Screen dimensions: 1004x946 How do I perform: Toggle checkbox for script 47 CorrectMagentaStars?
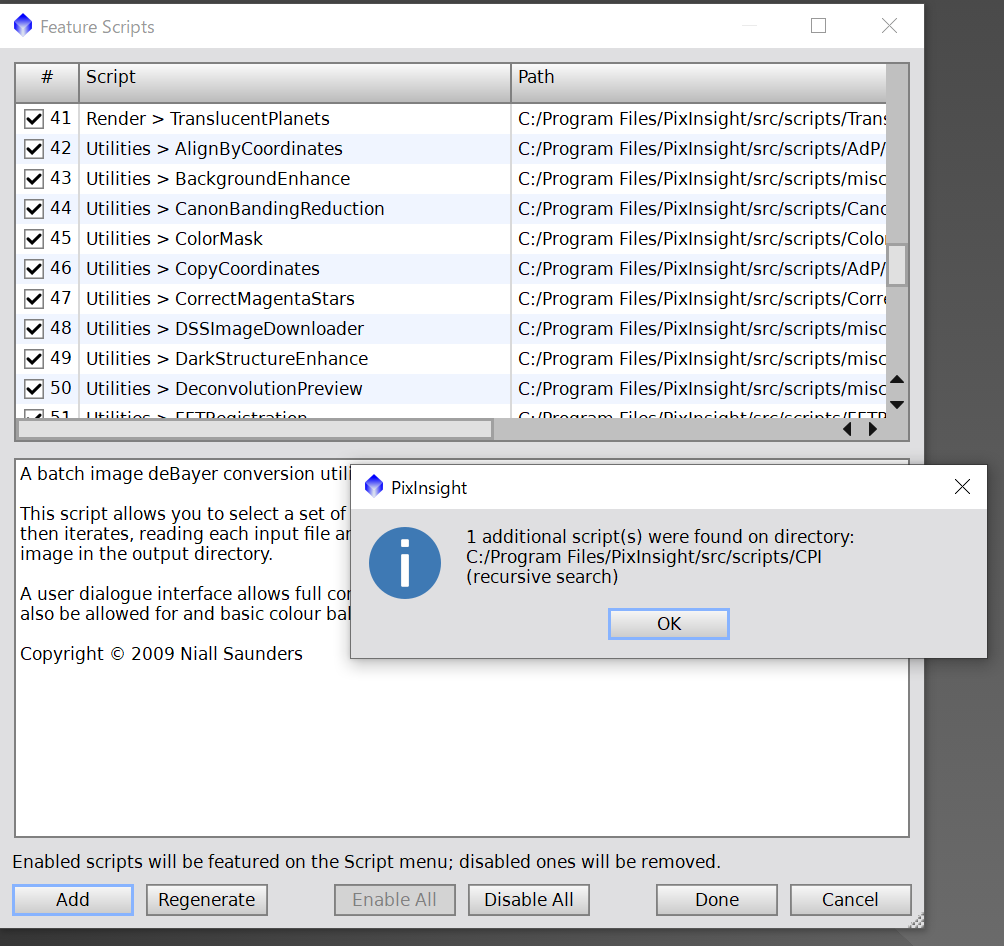click(x=33, y=298)
